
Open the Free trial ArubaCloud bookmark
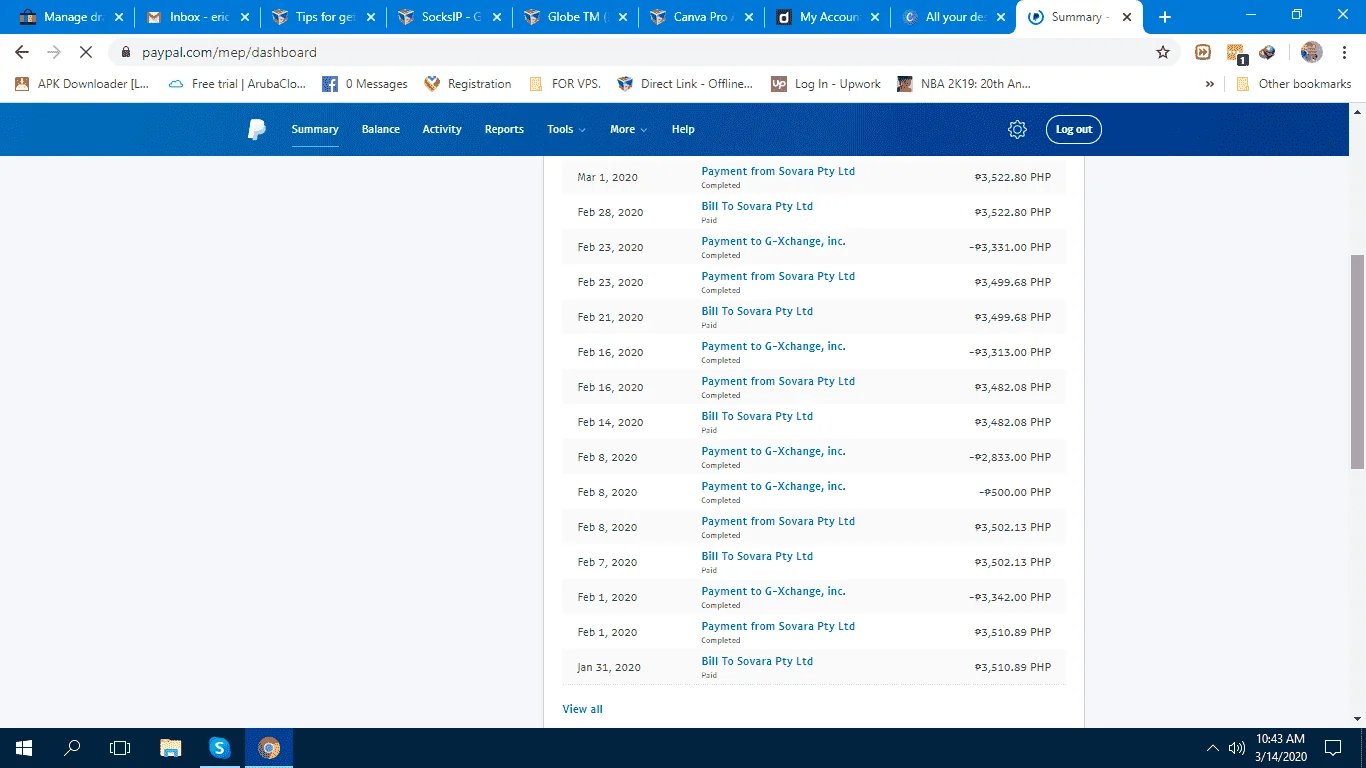tap(238, 84)
